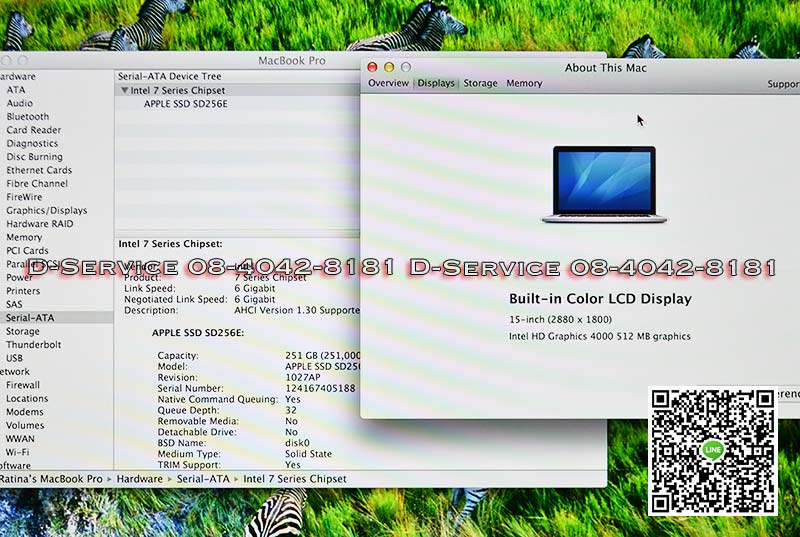The width and height of the screenshot is (800, 537).
Task: Click the Built-in Color LCD Display heading
Action: (x=600, y=299)
